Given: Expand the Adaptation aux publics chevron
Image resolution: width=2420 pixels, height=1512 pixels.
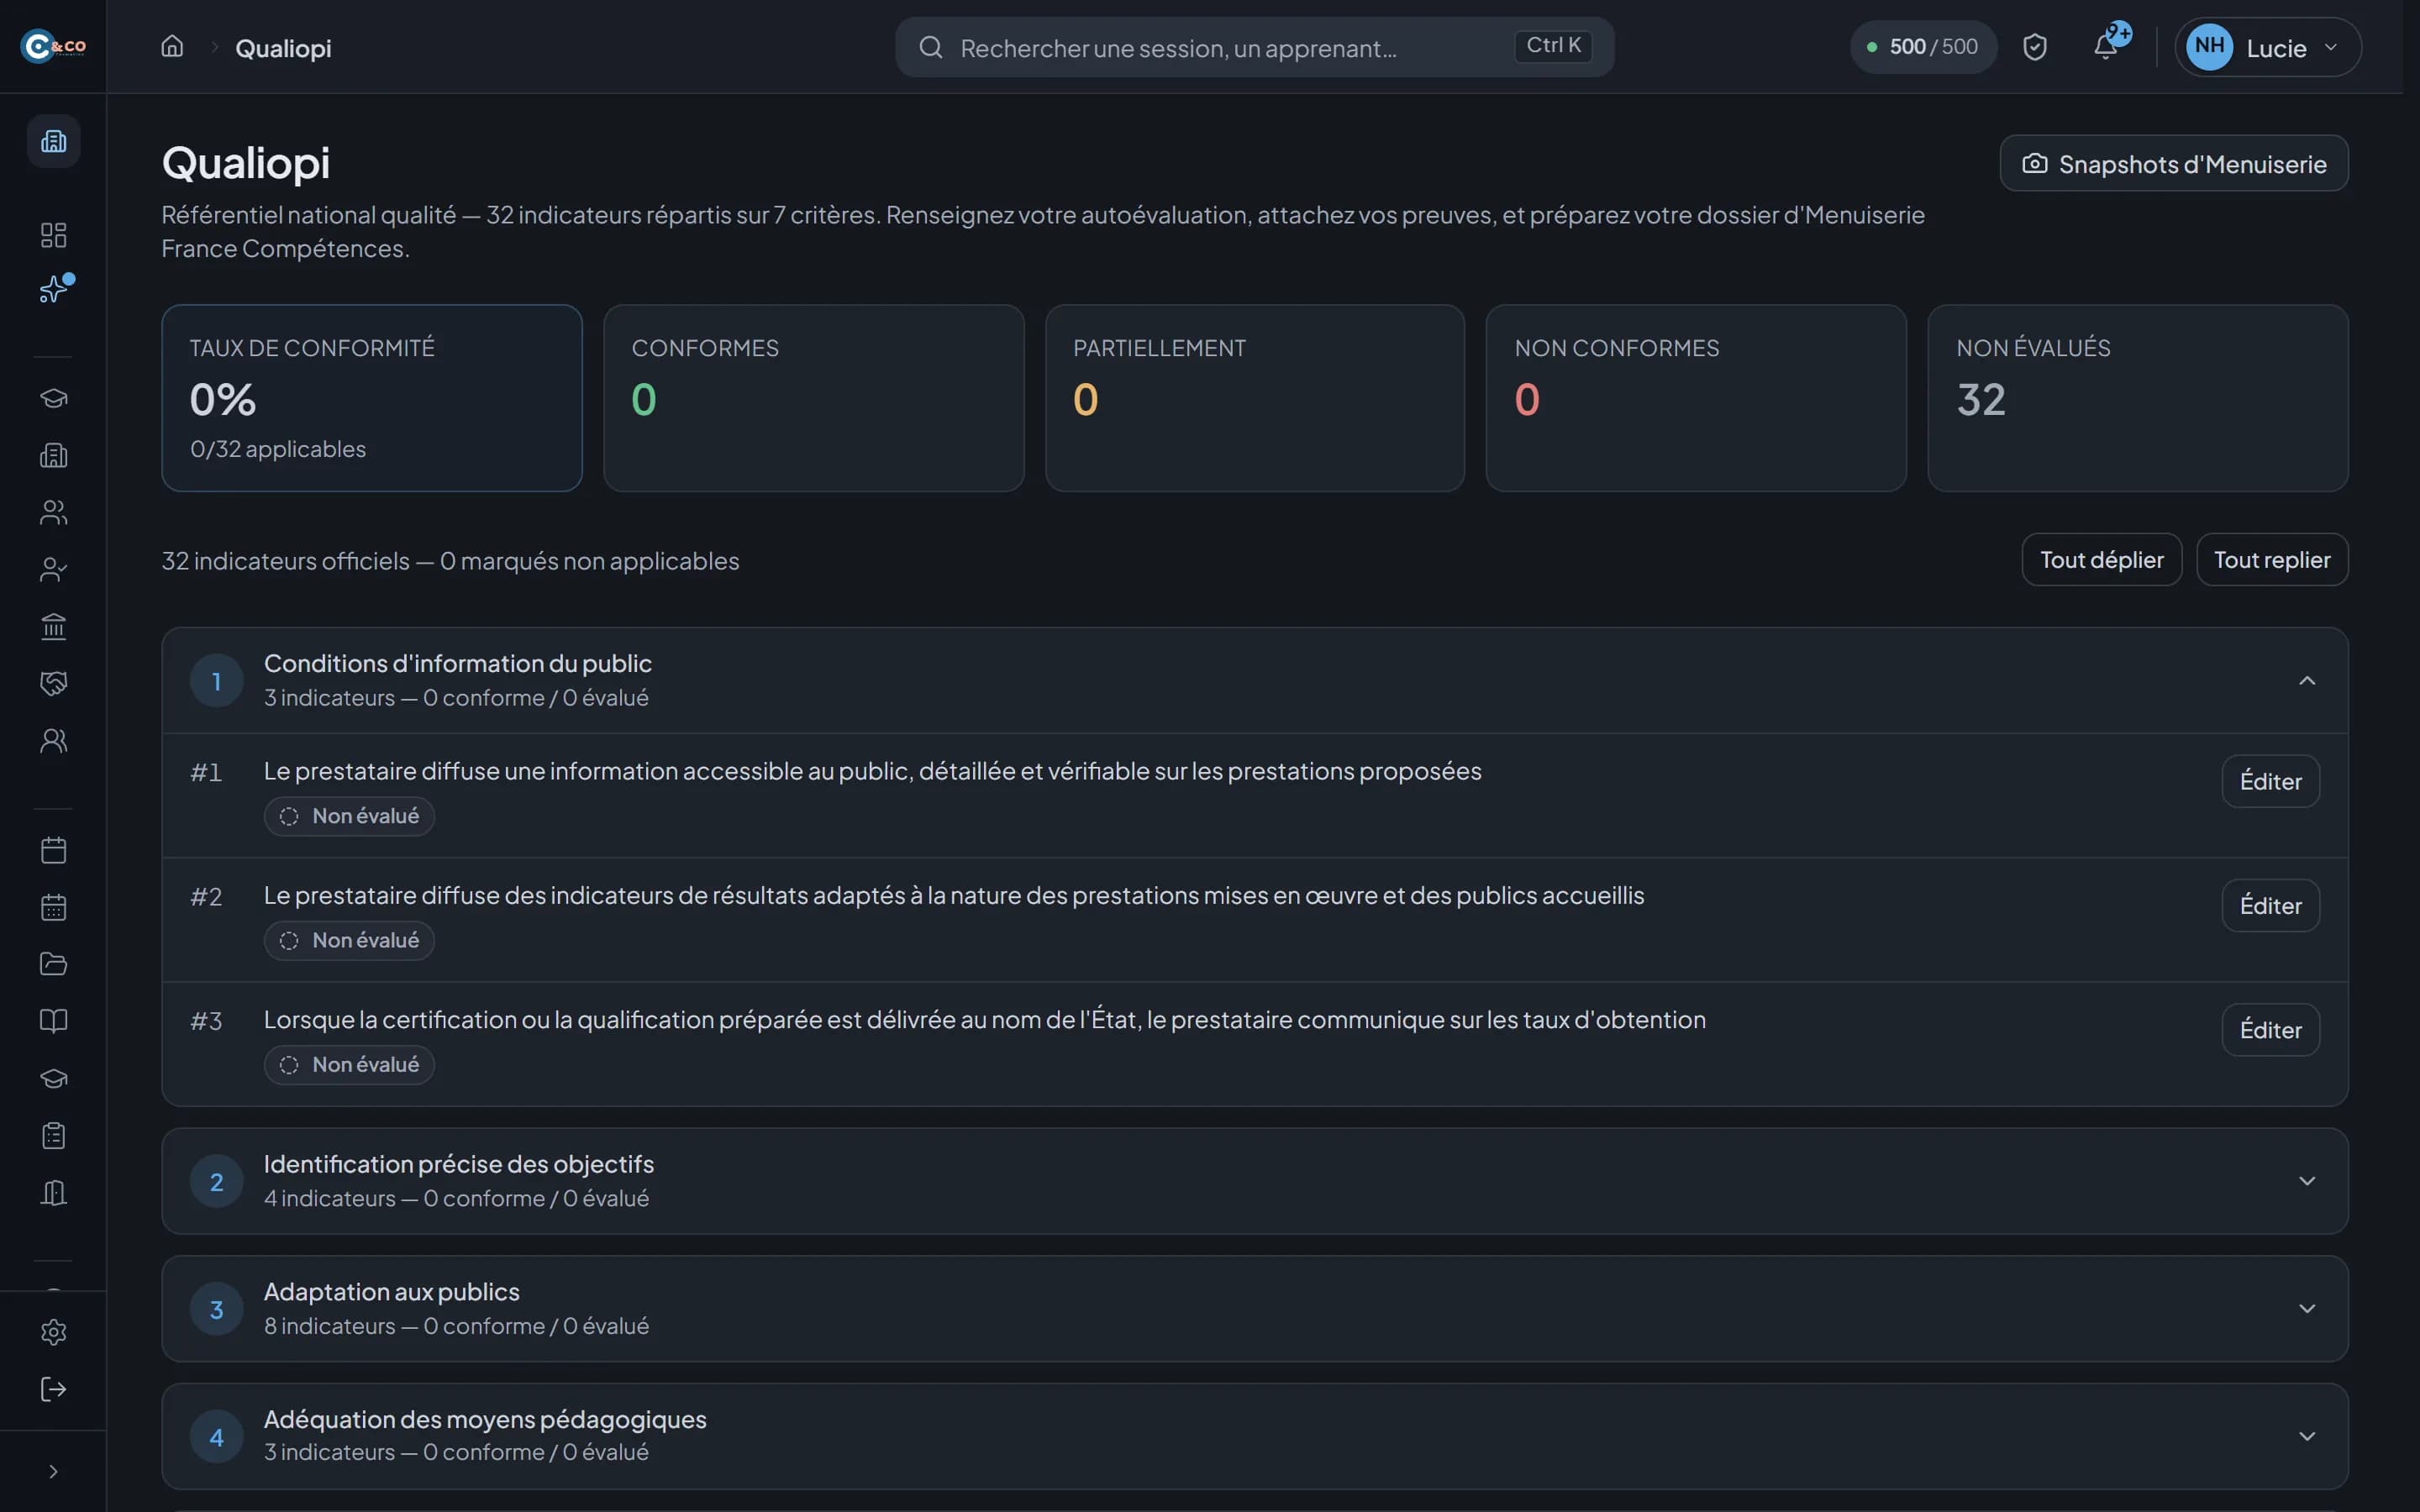Looking at the screenshot, I should 2307,1309.
